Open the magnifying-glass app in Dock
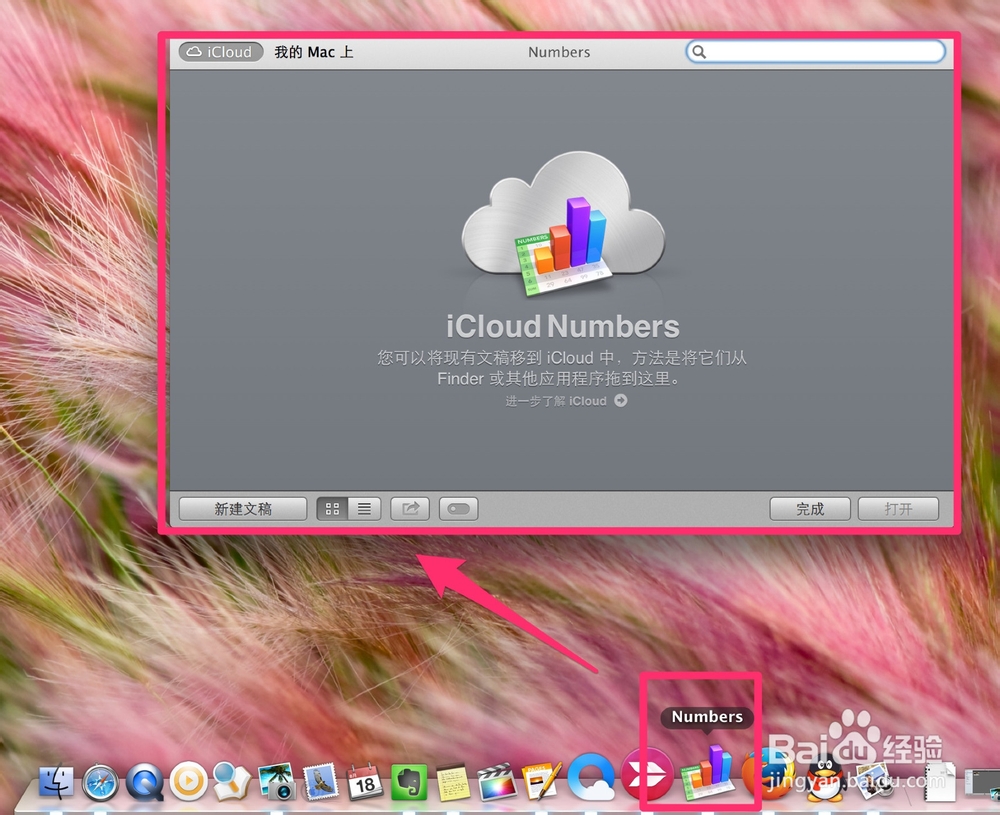 tap(231, 781)
